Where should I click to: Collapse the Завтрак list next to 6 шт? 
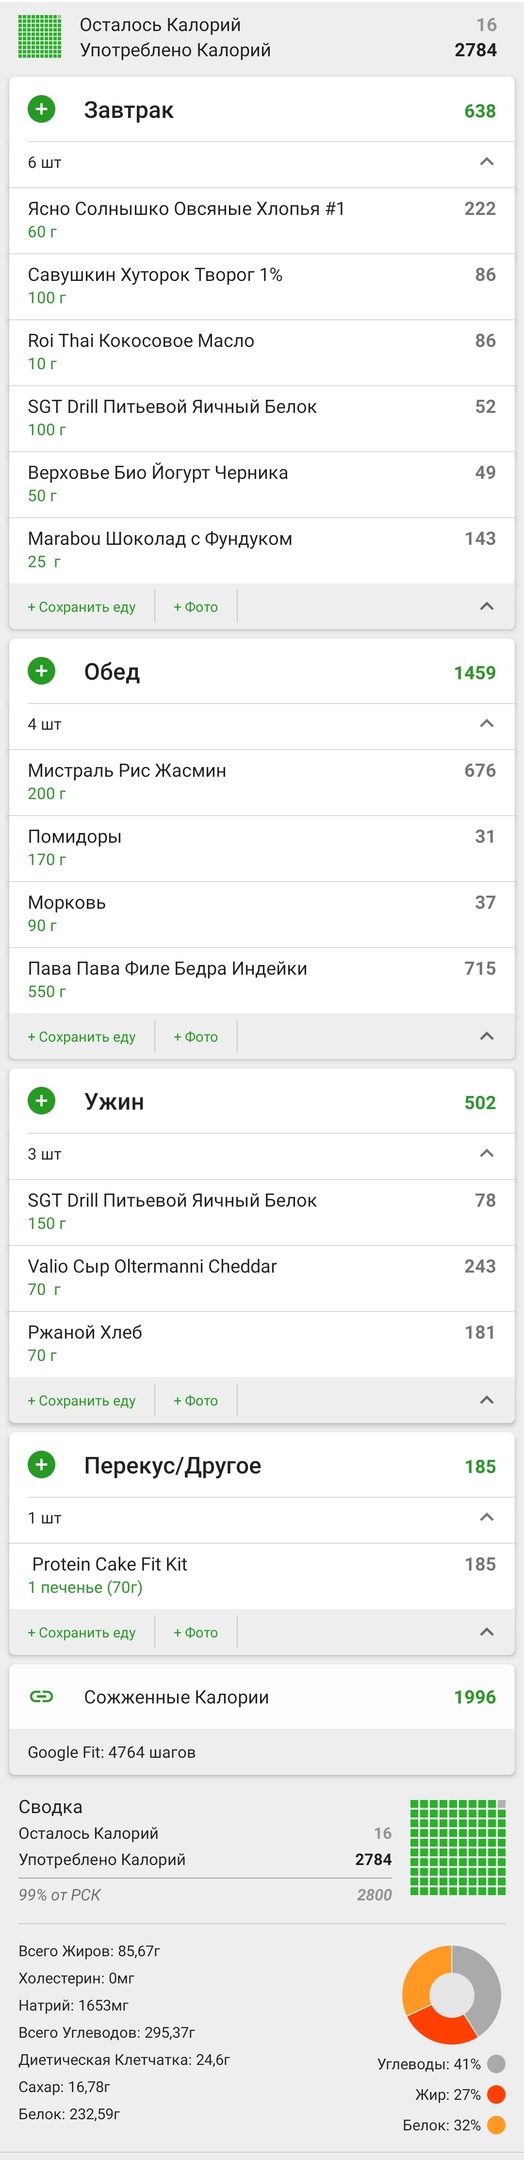tap(487, 162)
